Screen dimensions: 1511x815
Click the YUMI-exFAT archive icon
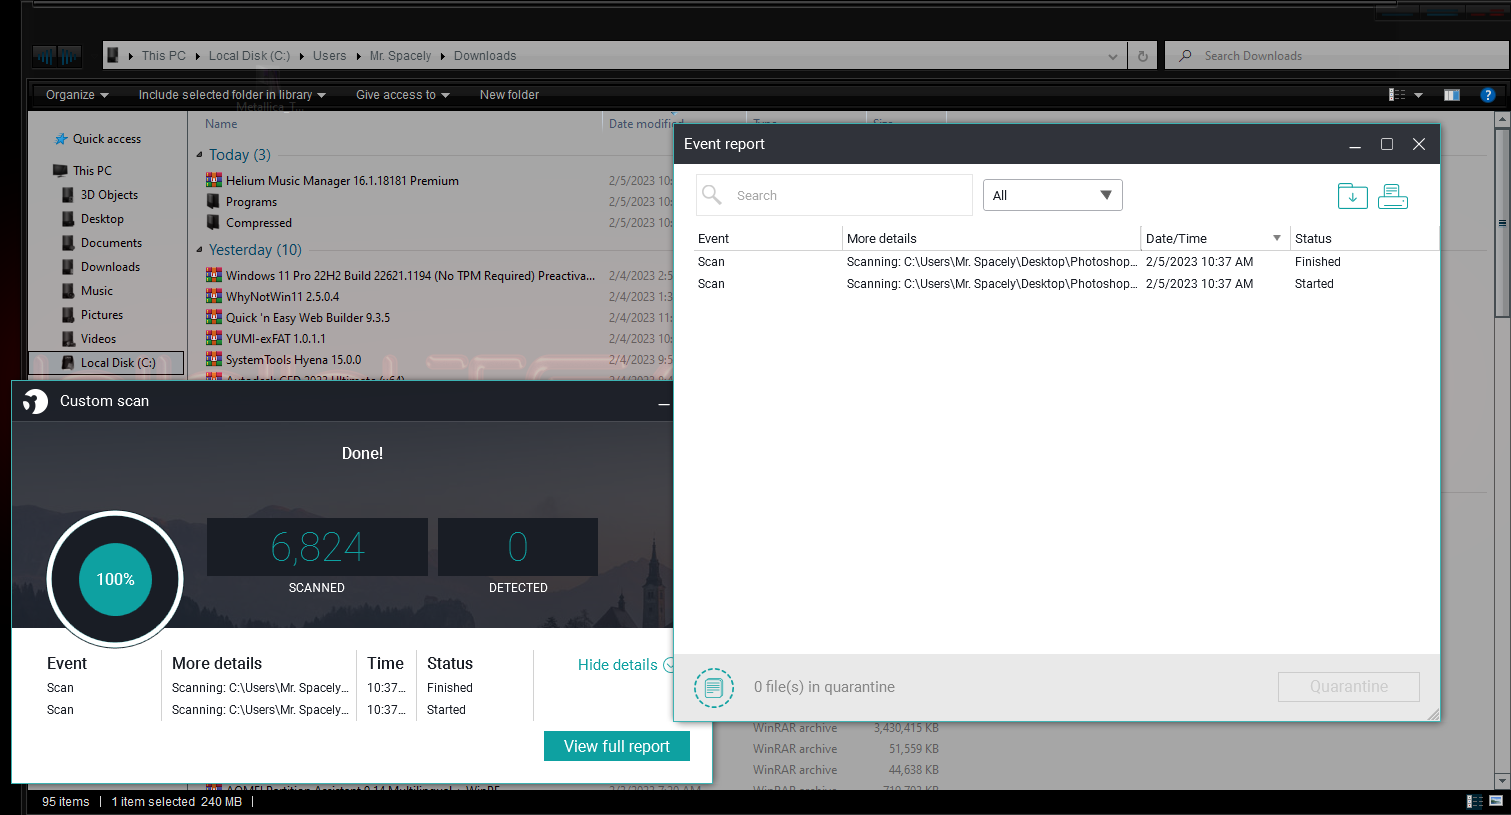[213, 339]
